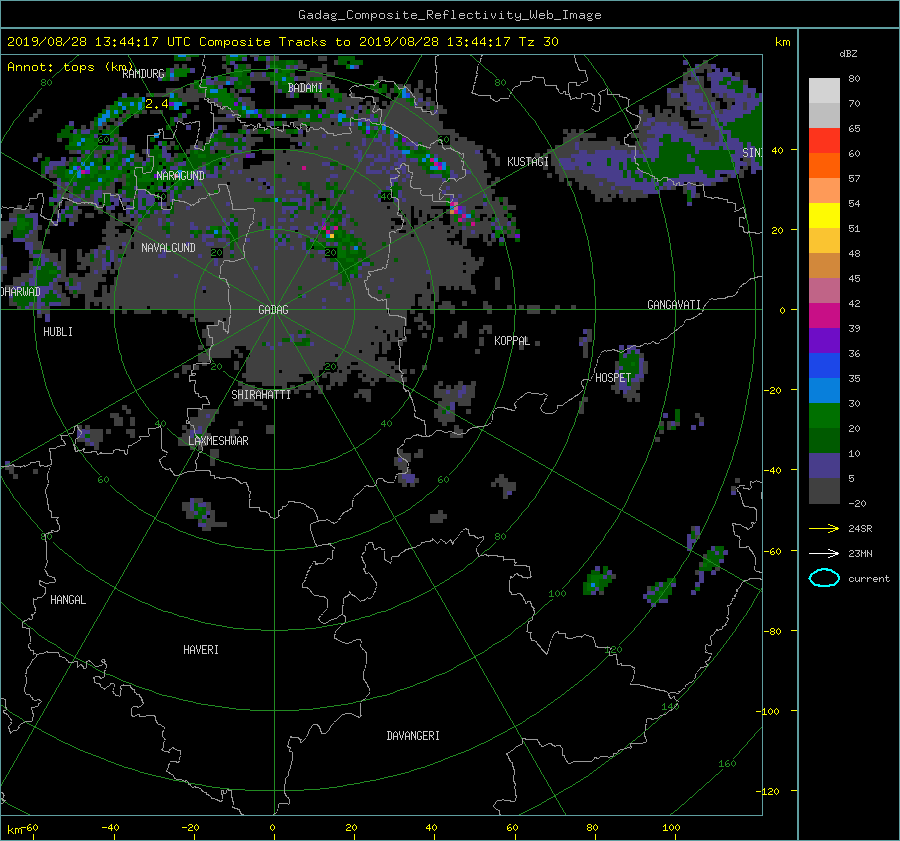Click the HANGAL town label
This screenshot has height=841, width=900.
click(x=68, y=600)
